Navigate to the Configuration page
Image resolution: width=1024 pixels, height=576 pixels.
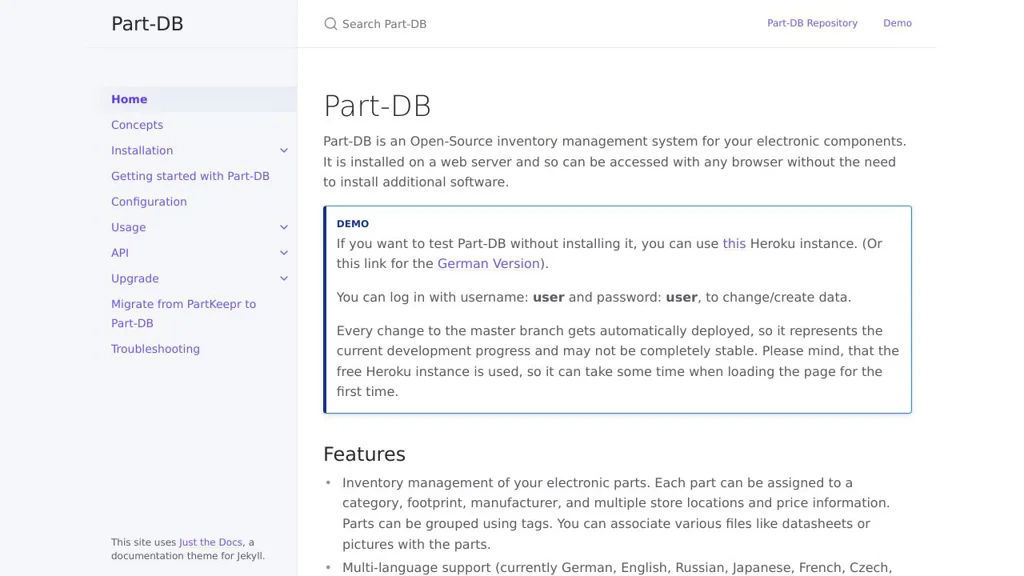(149, 202)
